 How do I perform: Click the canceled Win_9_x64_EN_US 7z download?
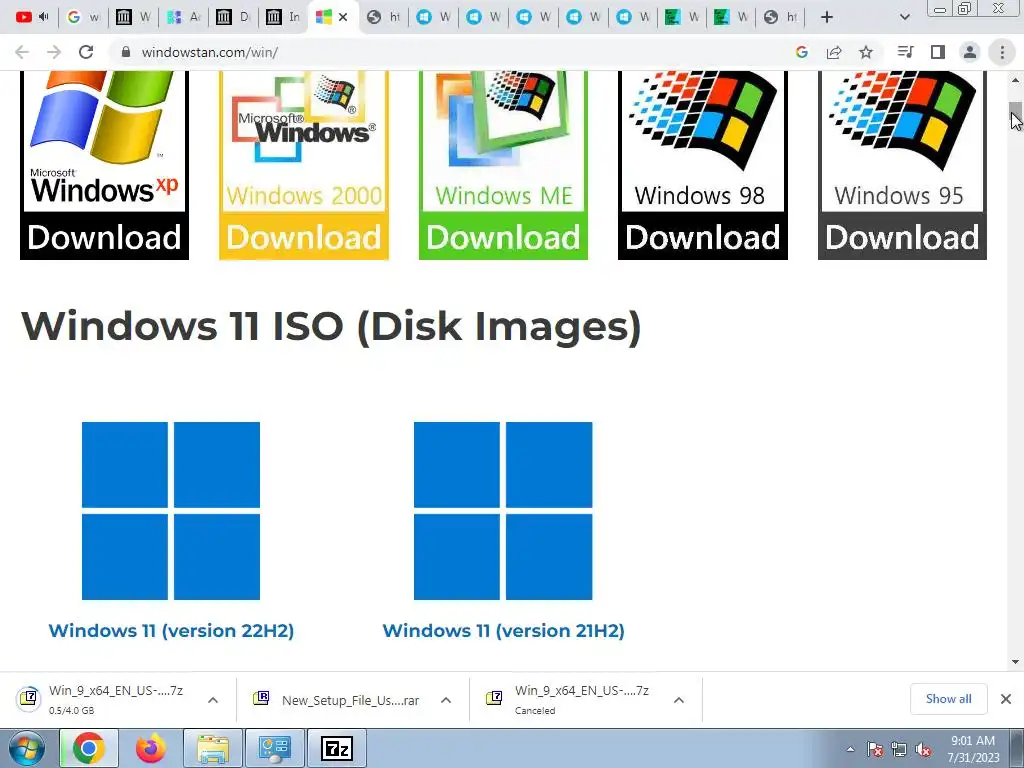569,699
